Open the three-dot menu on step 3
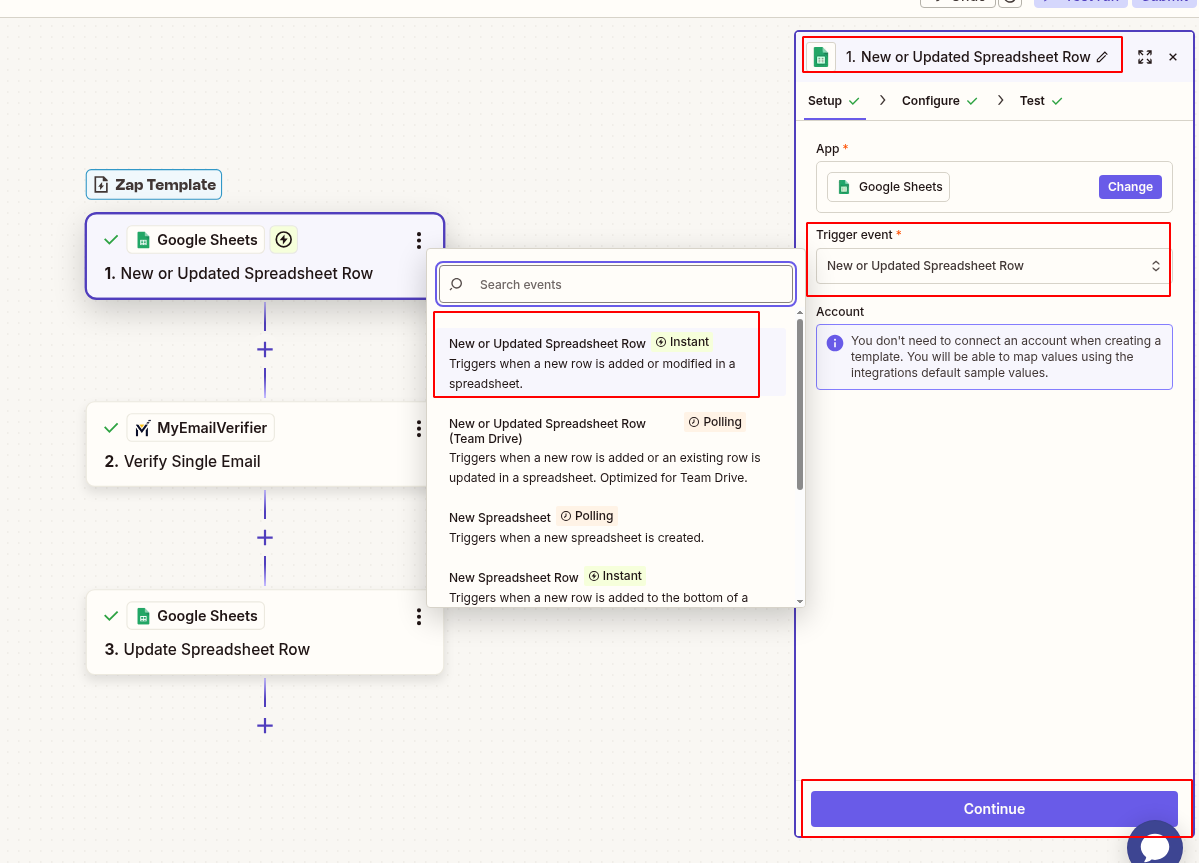 418,617
